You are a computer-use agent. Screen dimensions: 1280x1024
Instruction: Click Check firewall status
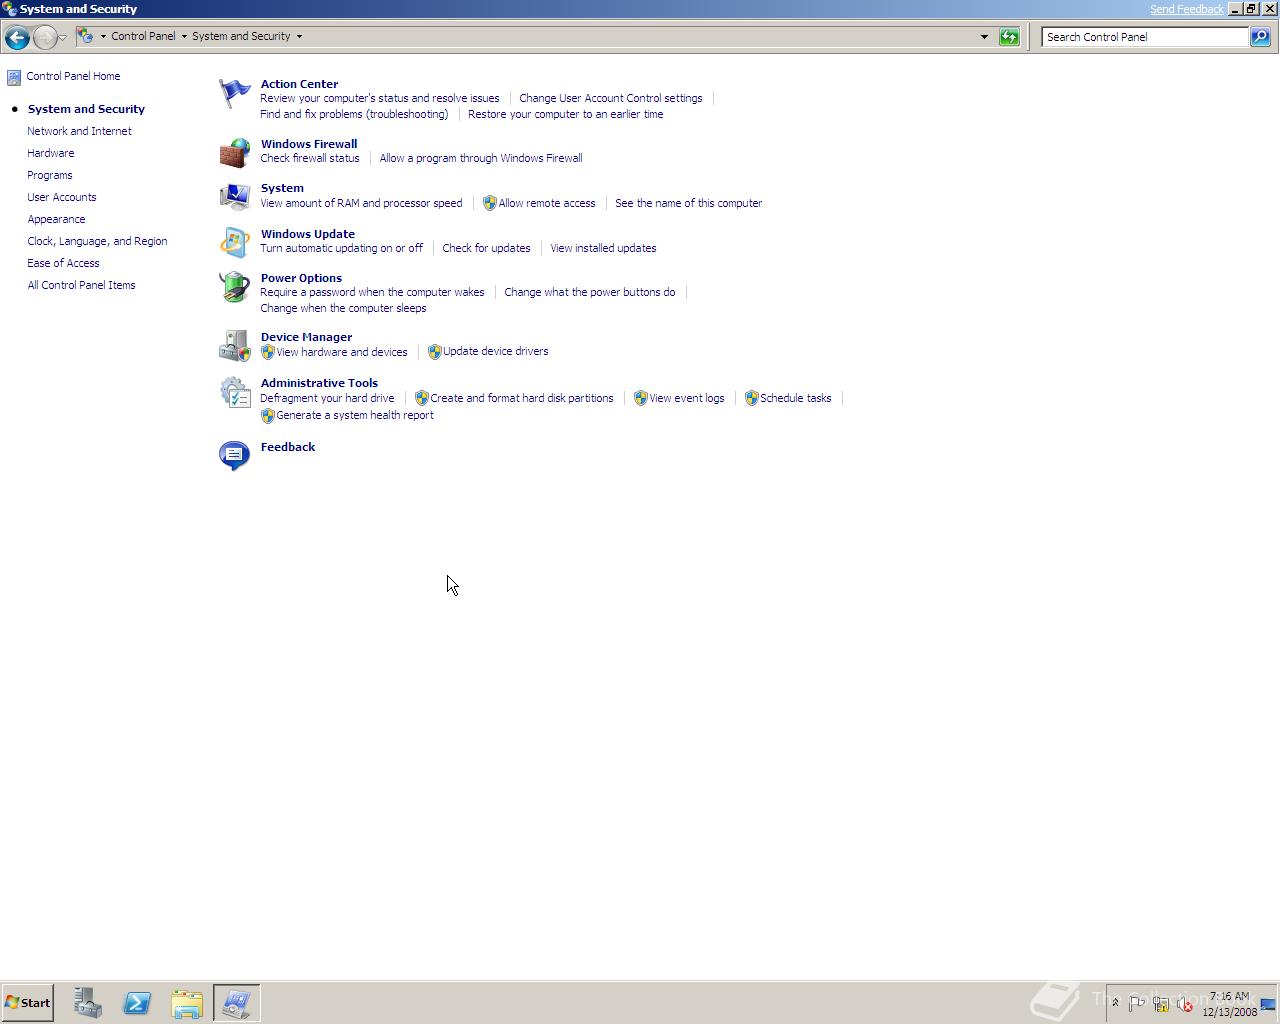point(310,158)
